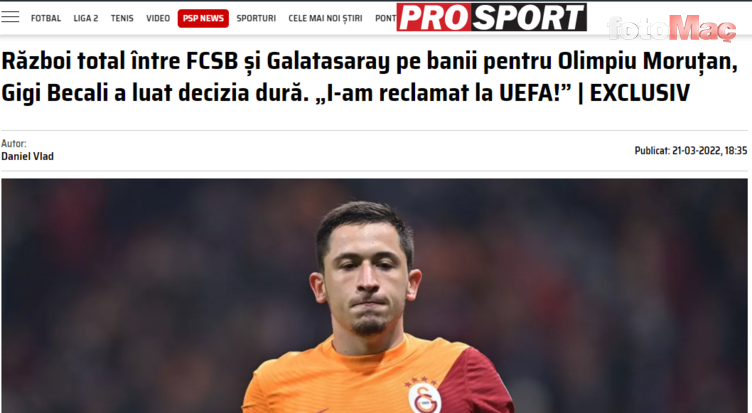Open the hamburger menu icon

tap(10, 17)
